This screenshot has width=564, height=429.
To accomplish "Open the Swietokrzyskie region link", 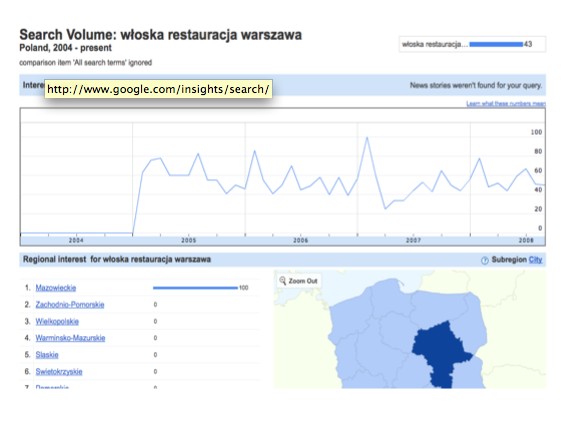I will pos(59,371).
